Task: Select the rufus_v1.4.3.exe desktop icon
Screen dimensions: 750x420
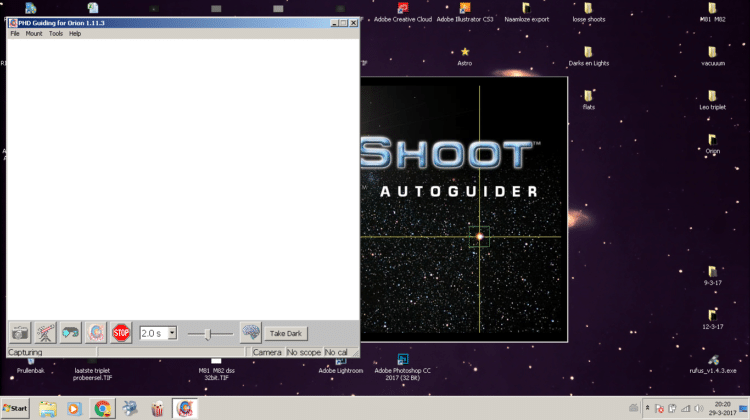Action: tap(713, 364)
